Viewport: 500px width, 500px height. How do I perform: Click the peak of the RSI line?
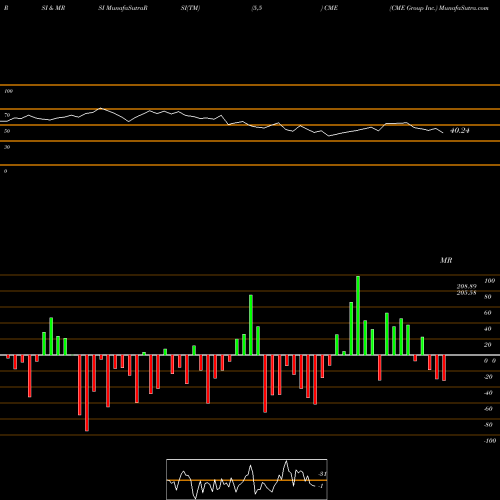101,108
